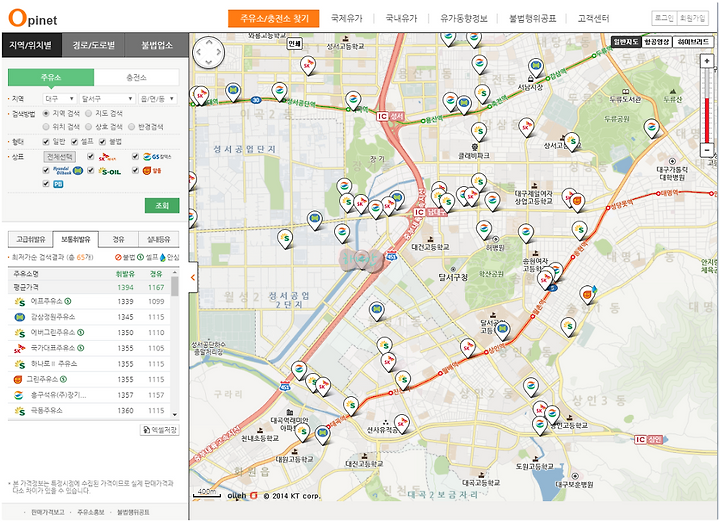This screenshot has width=720, height=522.
Task: Click the 성서 IC marker on the map
Action: coord(390,117)
